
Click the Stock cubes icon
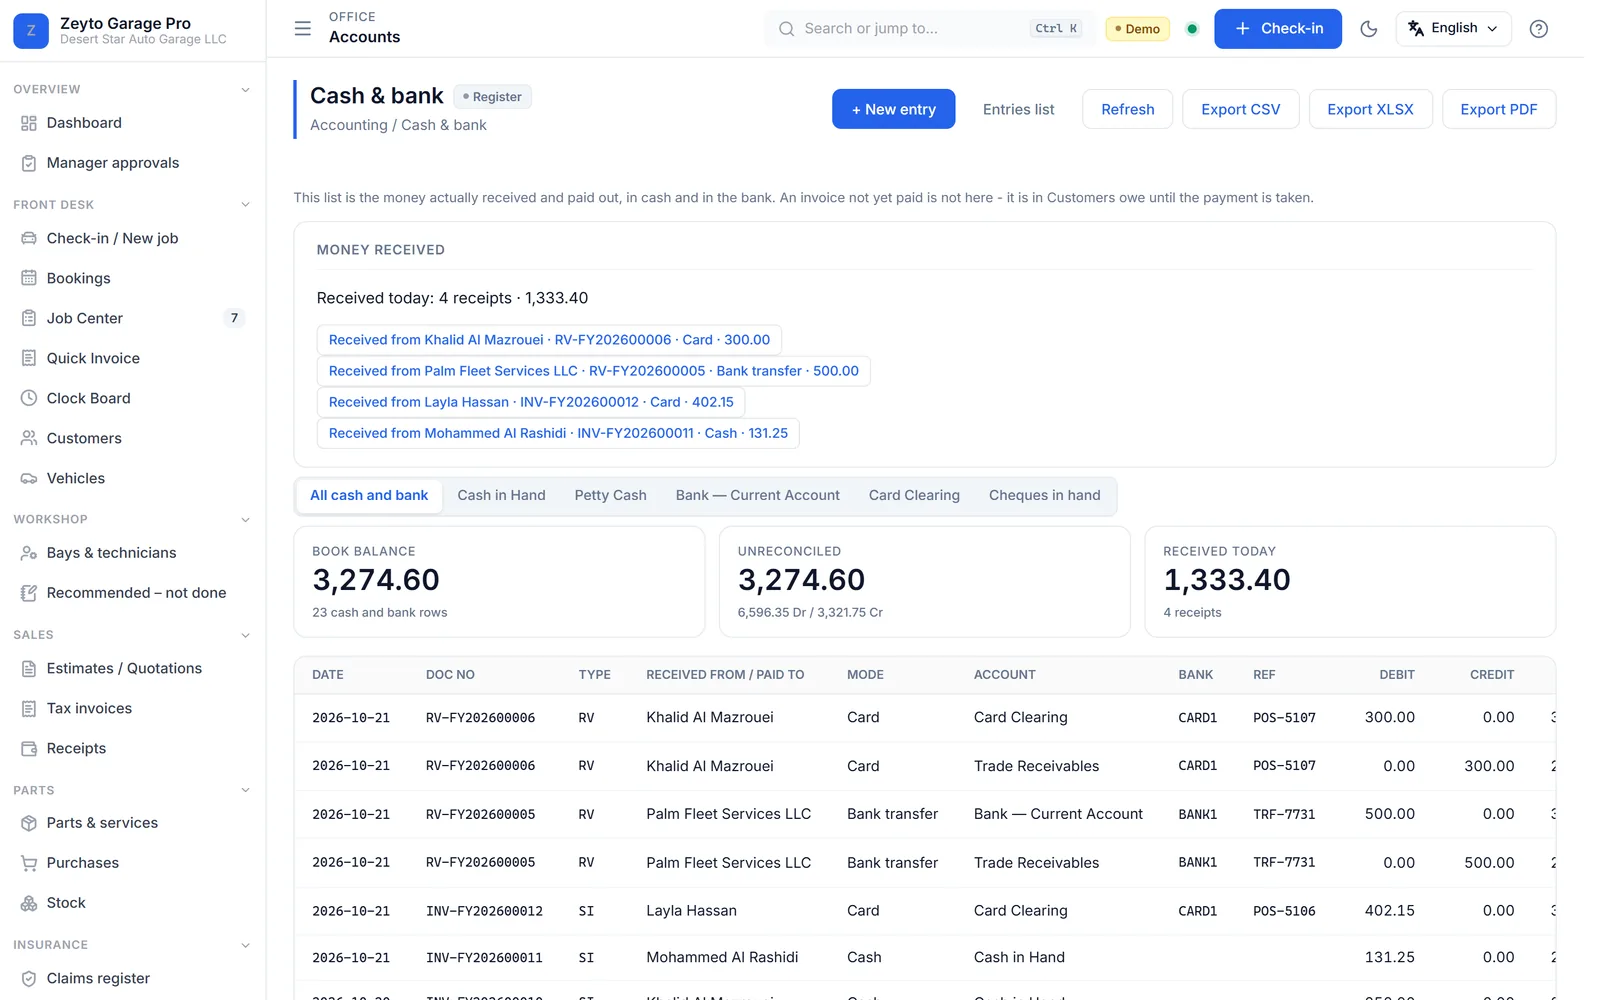29,903
